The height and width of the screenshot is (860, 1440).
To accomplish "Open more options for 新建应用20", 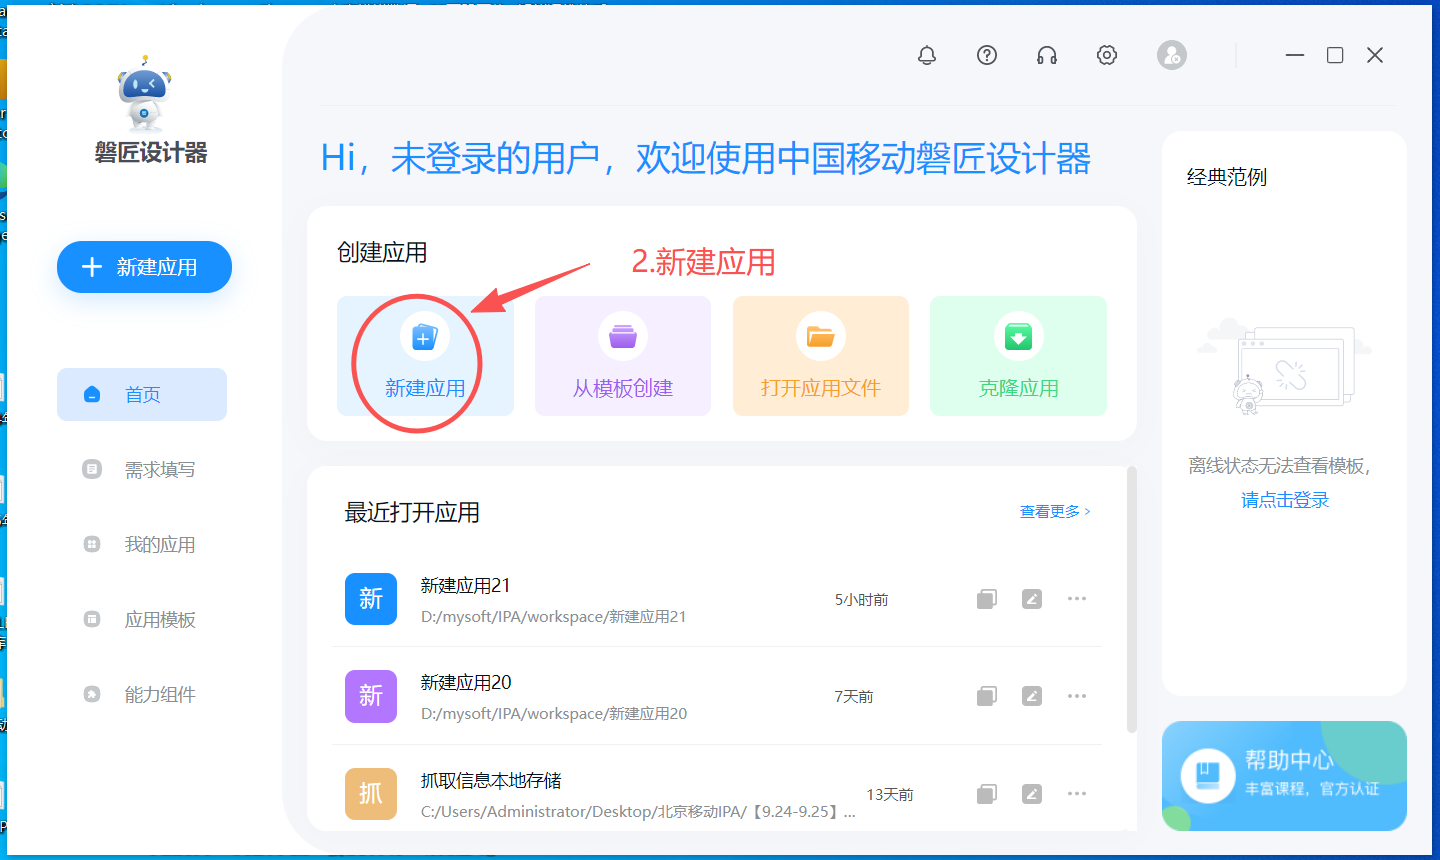I will point(1077,696).
